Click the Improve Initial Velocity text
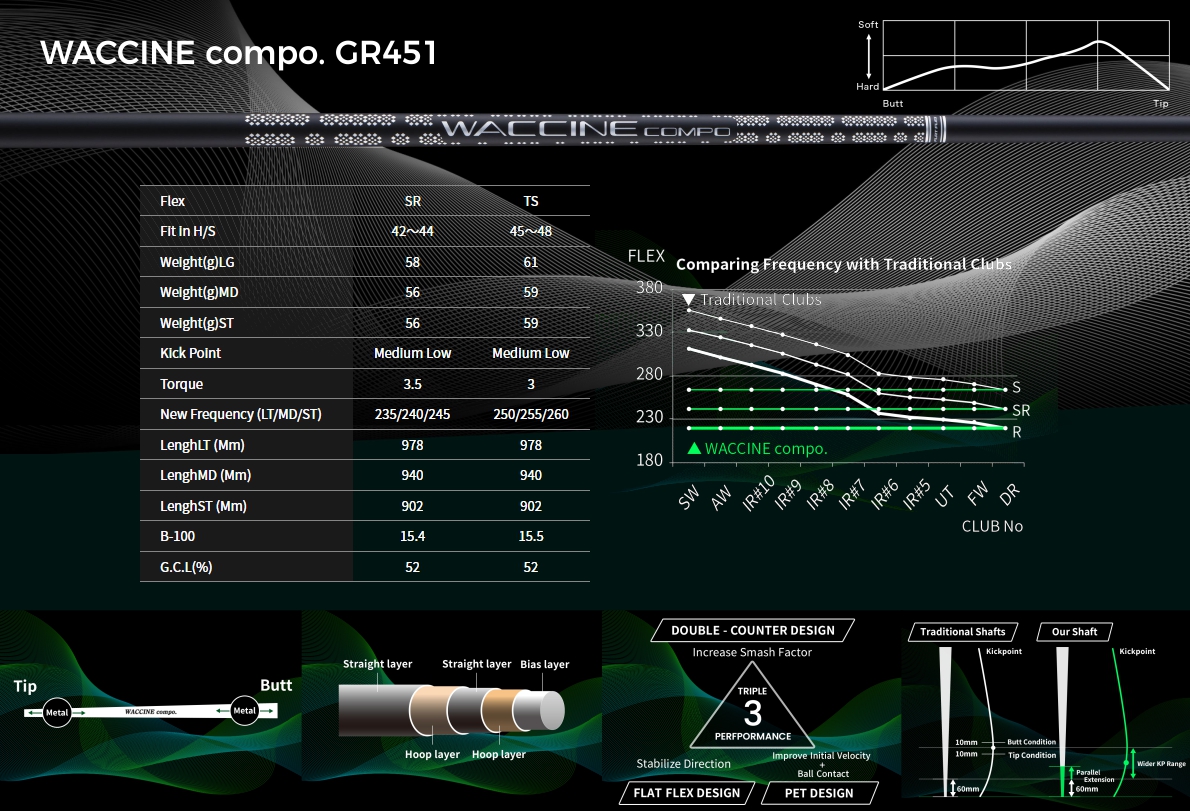The image size is (1190, 811). coord(821,756)
